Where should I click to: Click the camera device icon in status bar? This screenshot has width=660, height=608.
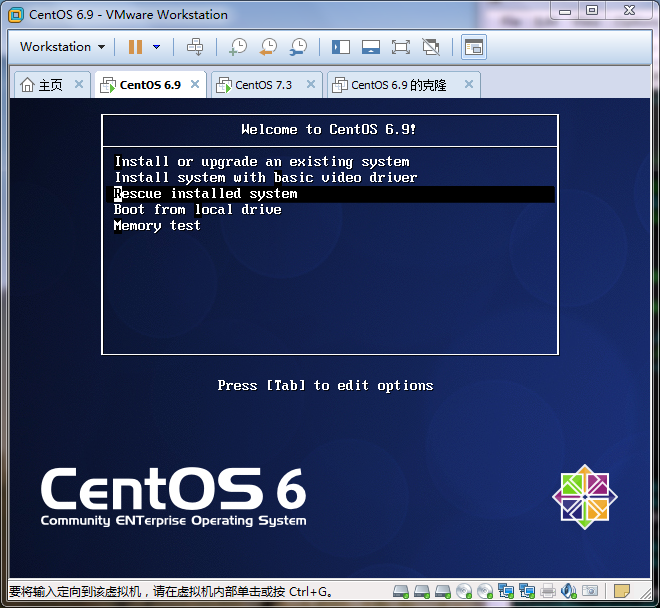click(x=590, y=591)
